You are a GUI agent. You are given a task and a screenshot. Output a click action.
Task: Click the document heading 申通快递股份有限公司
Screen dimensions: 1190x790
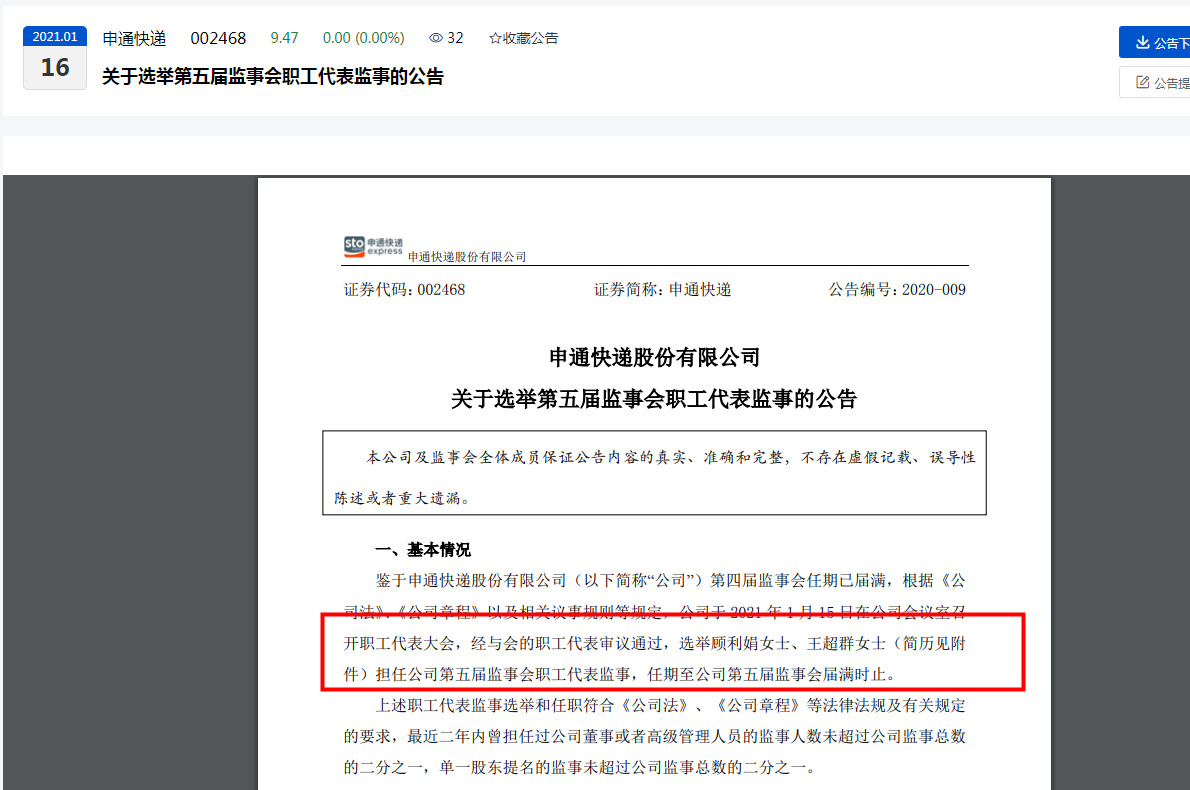tap(654, 357)
